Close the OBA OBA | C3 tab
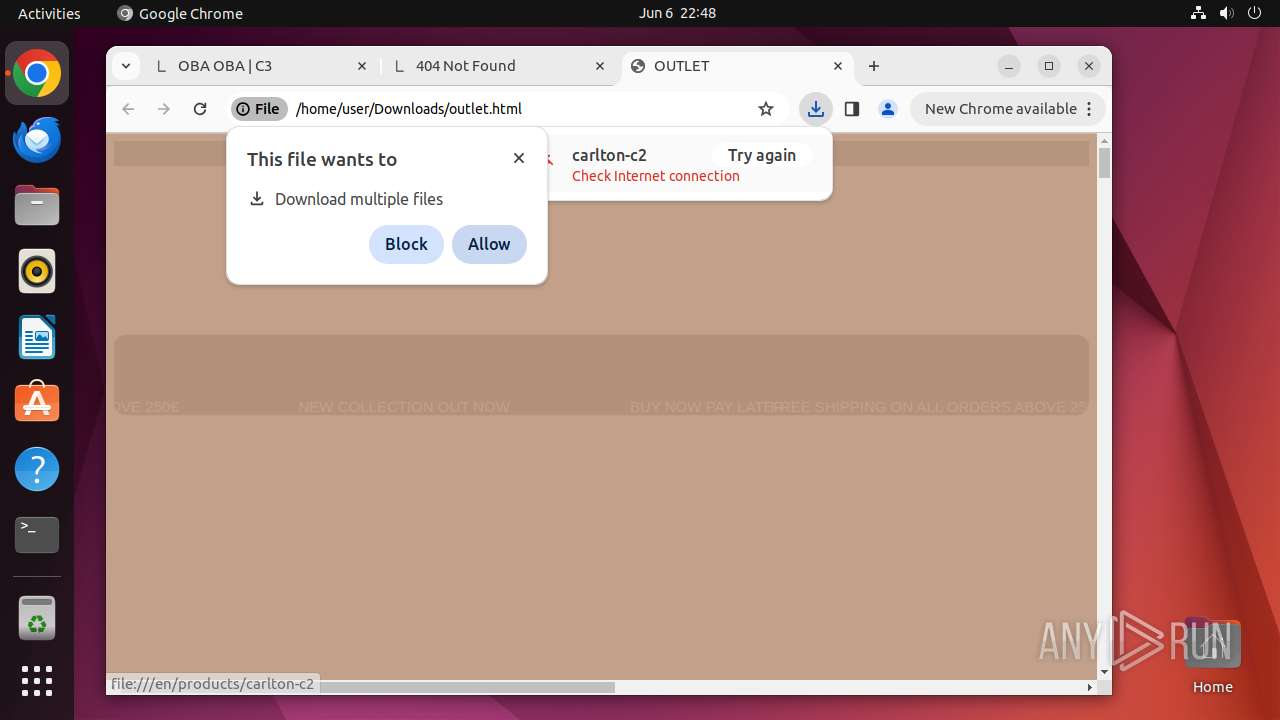This screenshot has height=720, width=1280. [362, 66]
